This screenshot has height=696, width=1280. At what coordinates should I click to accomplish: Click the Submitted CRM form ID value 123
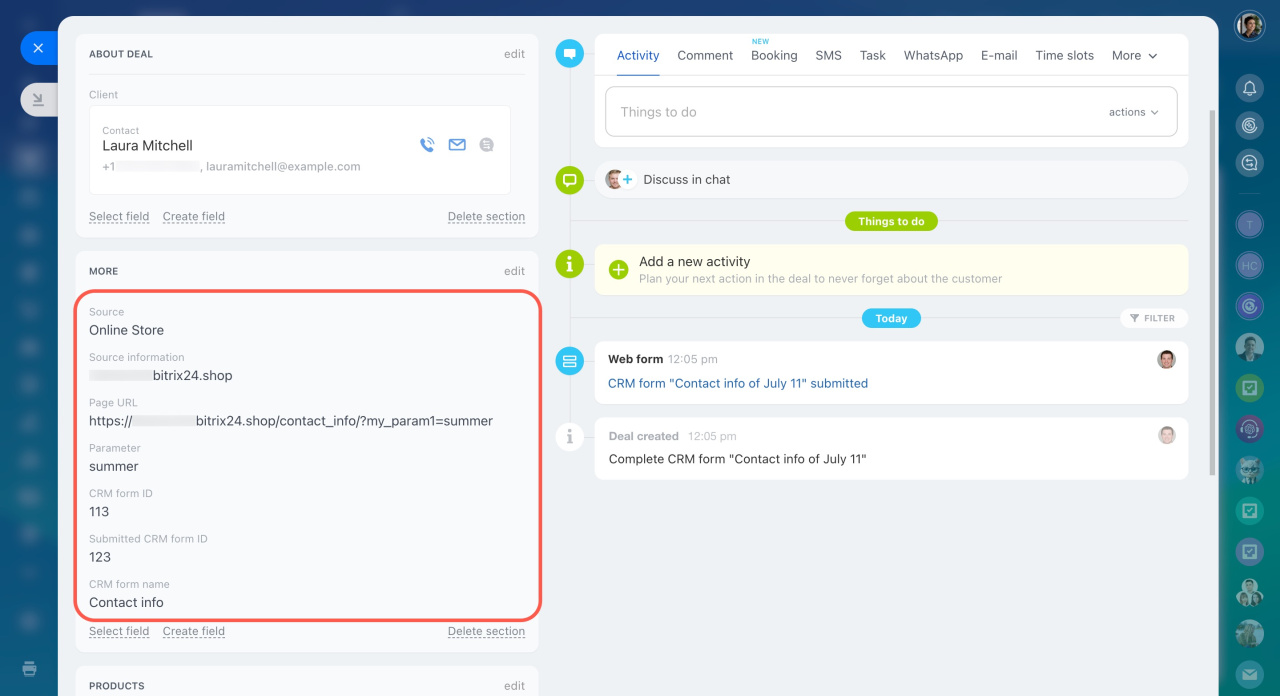(x=100, y=557)
